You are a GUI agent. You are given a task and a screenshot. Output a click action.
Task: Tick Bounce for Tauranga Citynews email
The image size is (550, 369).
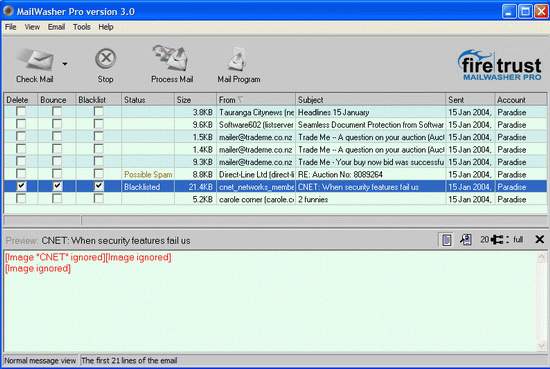tap(57, 112)
